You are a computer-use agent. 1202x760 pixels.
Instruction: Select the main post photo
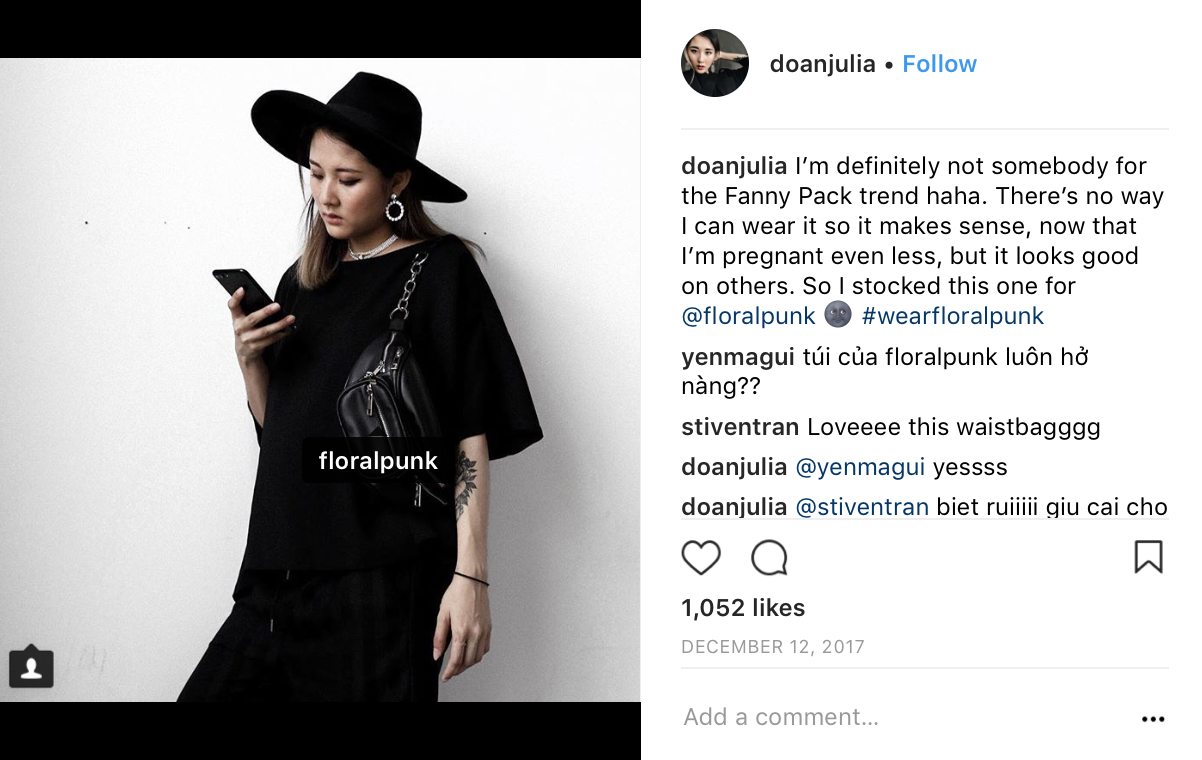320,380
